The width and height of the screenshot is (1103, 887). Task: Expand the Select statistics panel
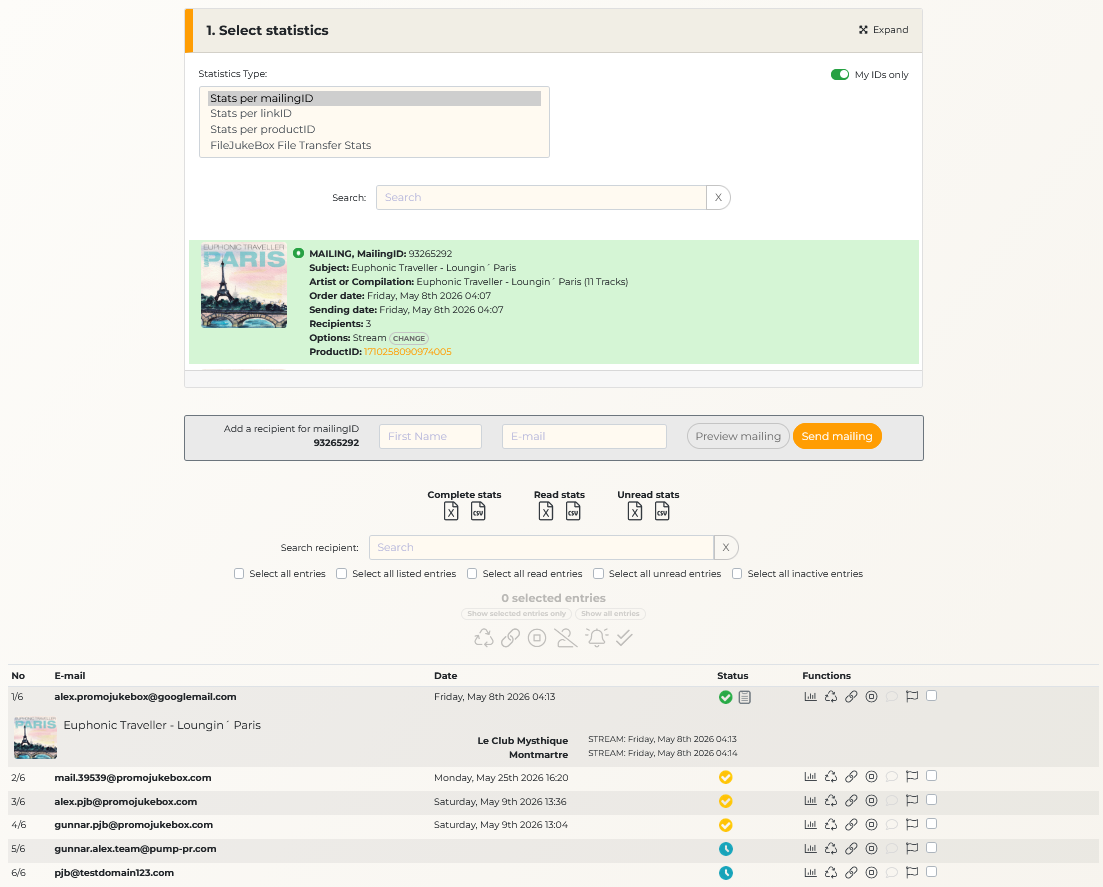tap(884, 30)
